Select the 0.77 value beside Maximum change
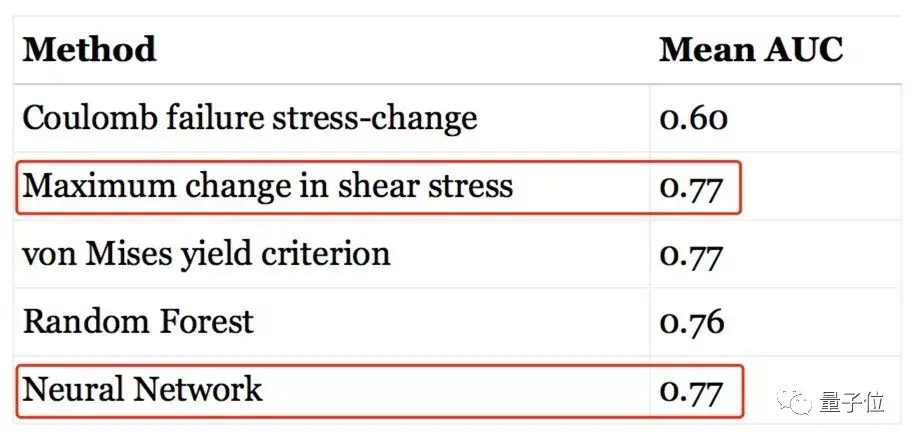Viewport: 914px width, 442px height. (x=691, y=187)
